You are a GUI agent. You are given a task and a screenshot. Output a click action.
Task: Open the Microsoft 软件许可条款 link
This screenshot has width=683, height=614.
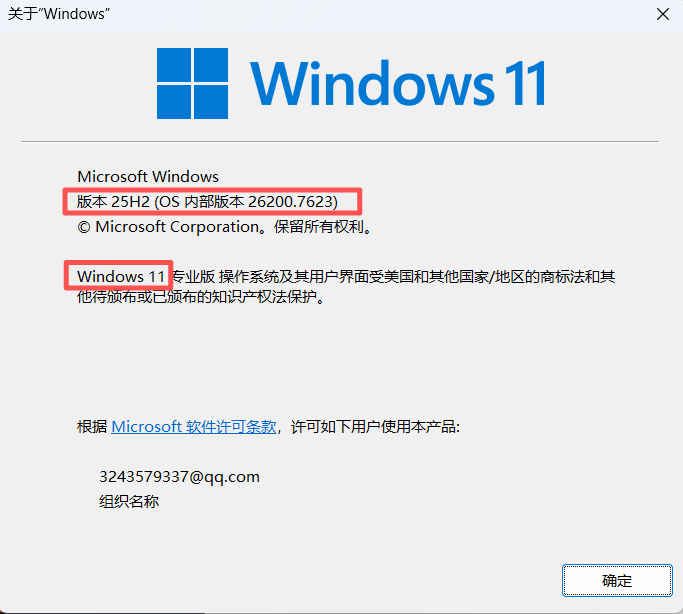click(x=194, y=426)
